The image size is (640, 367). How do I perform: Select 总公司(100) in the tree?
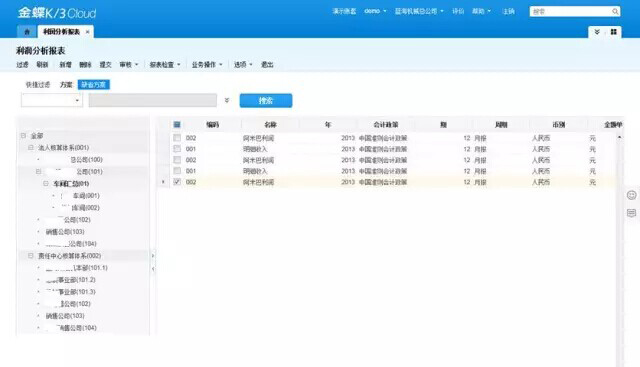pos(86,160)
